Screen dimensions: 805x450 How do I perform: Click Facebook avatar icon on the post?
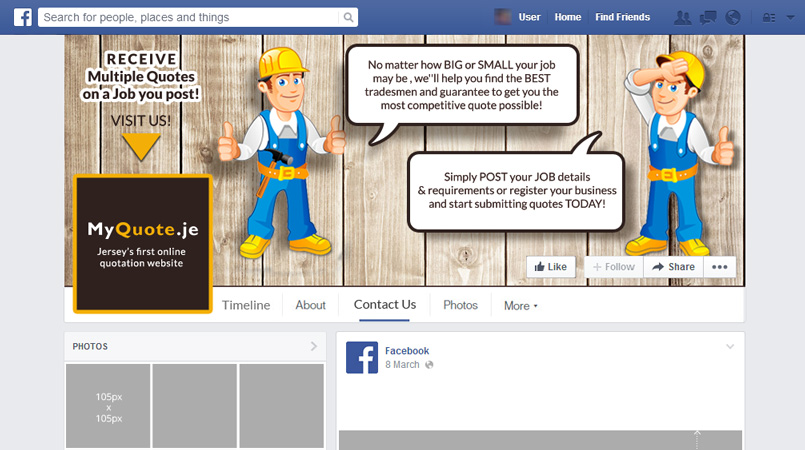pos(361,358)
